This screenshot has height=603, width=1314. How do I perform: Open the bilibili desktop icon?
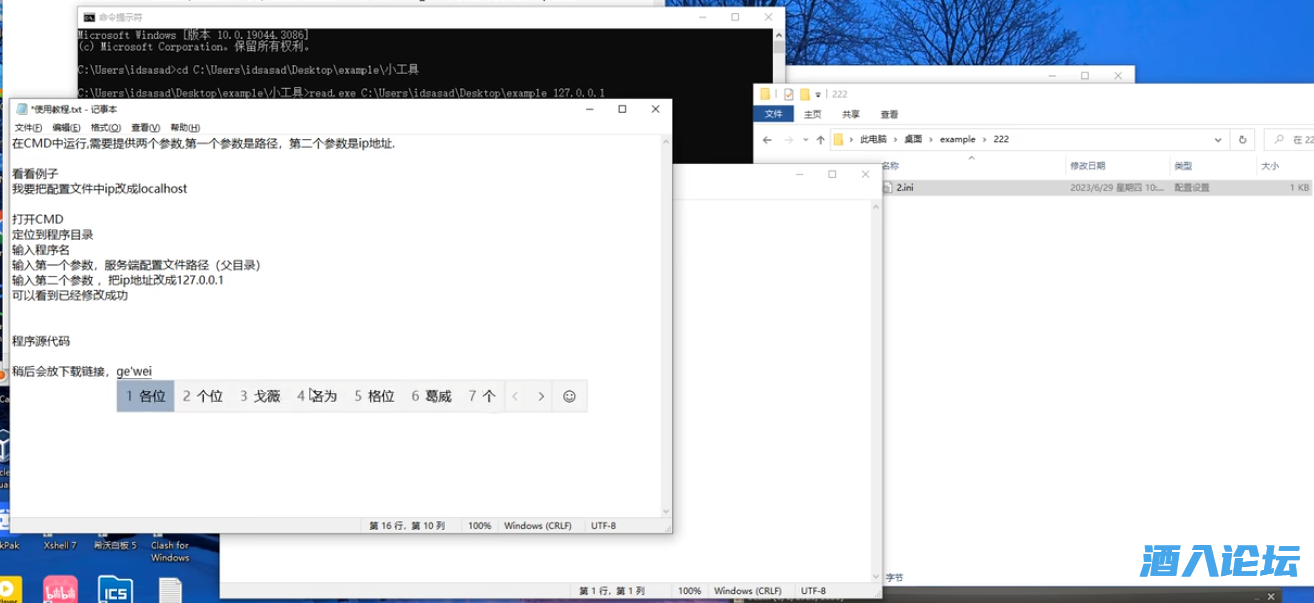[x=61, y=589]
